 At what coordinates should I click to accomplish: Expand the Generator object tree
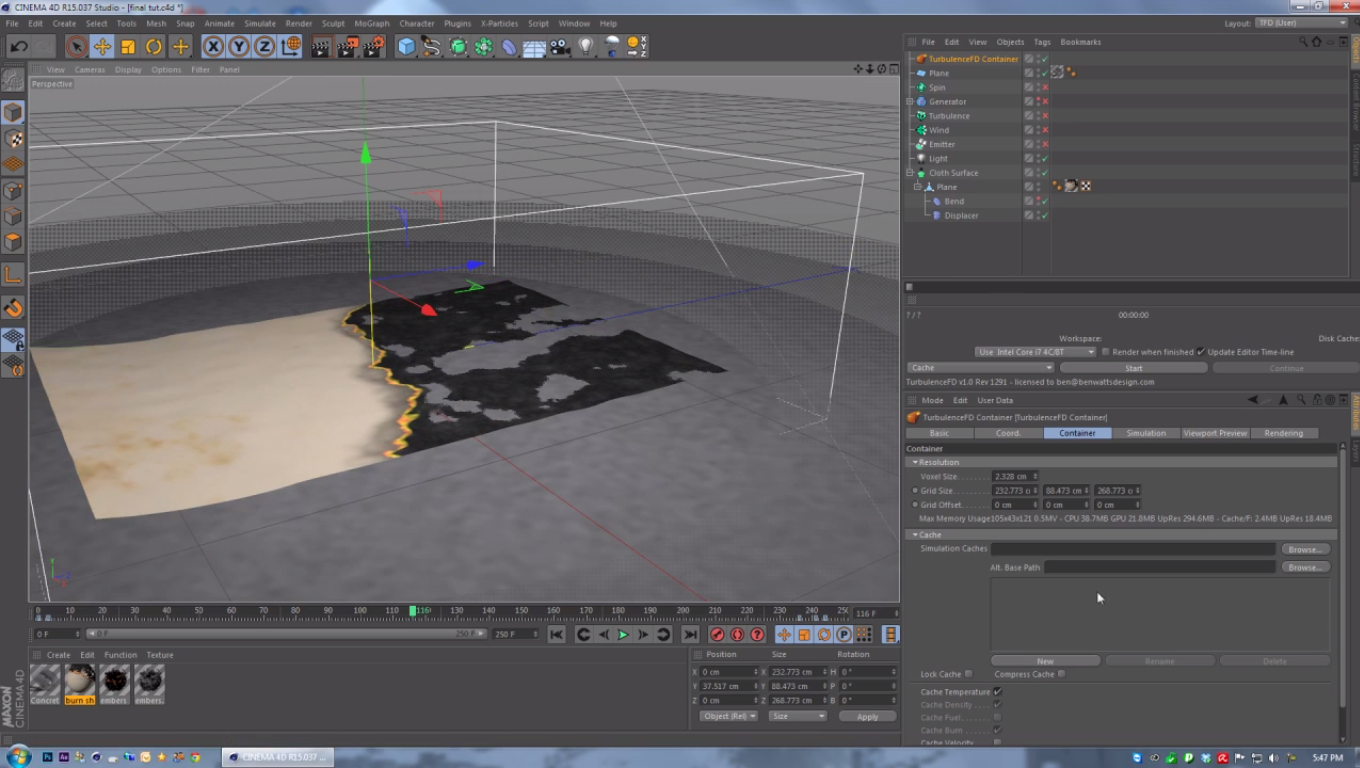point(910,102)
